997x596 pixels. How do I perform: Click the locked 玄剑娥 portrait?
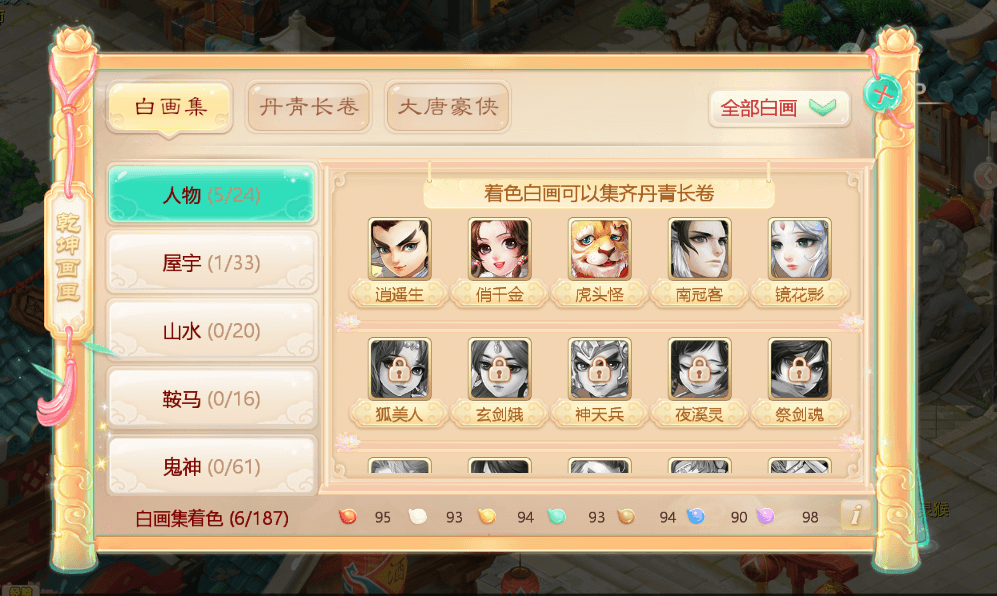[499, 369]
